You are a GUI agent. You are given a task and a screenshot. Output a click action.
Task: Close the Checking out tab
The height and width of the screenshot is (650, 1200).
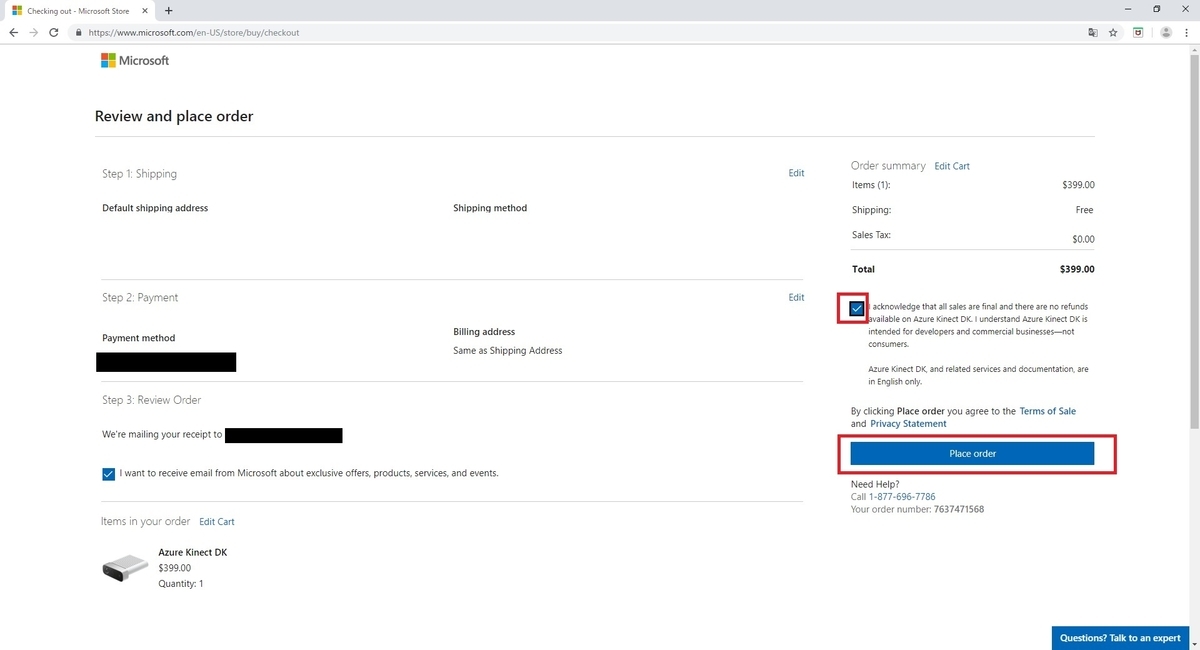coord(144,10)
